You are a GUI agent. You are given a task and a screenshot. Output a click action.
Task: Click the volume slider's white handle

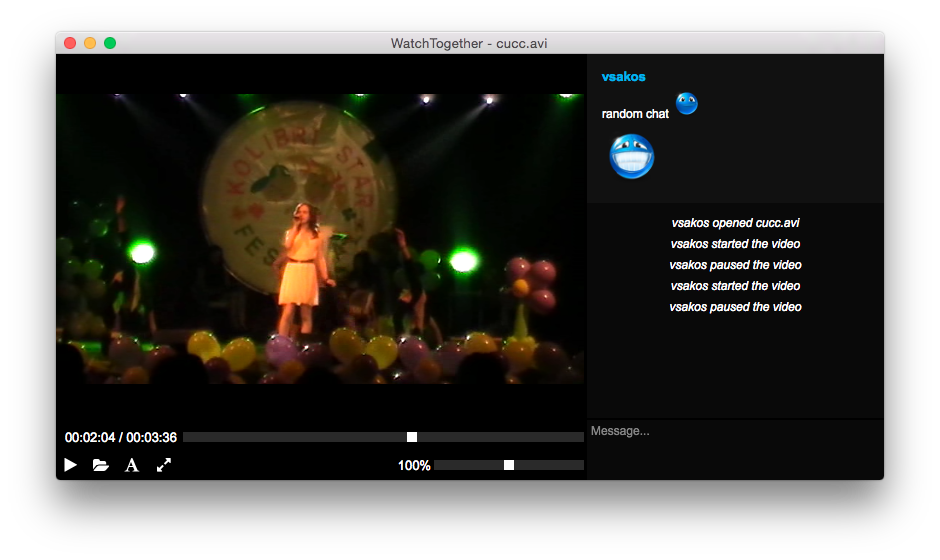tap(509, 465)
